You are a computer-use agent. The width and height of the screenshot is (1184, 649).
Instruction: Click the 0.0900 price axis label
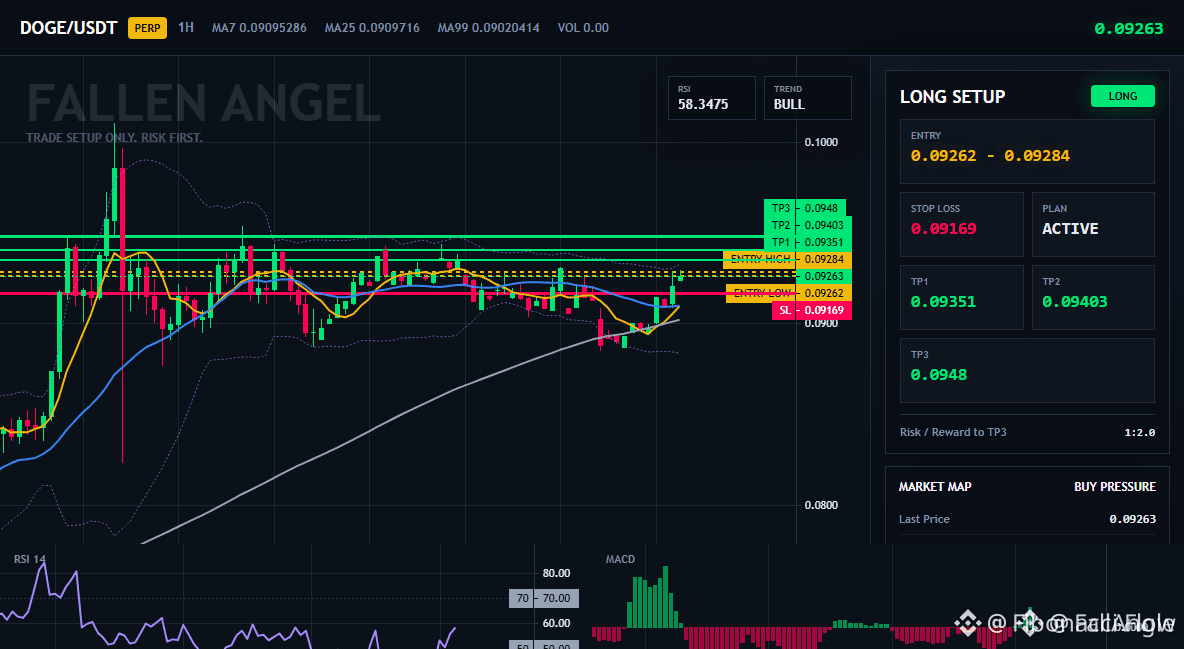tap(821, 323)
